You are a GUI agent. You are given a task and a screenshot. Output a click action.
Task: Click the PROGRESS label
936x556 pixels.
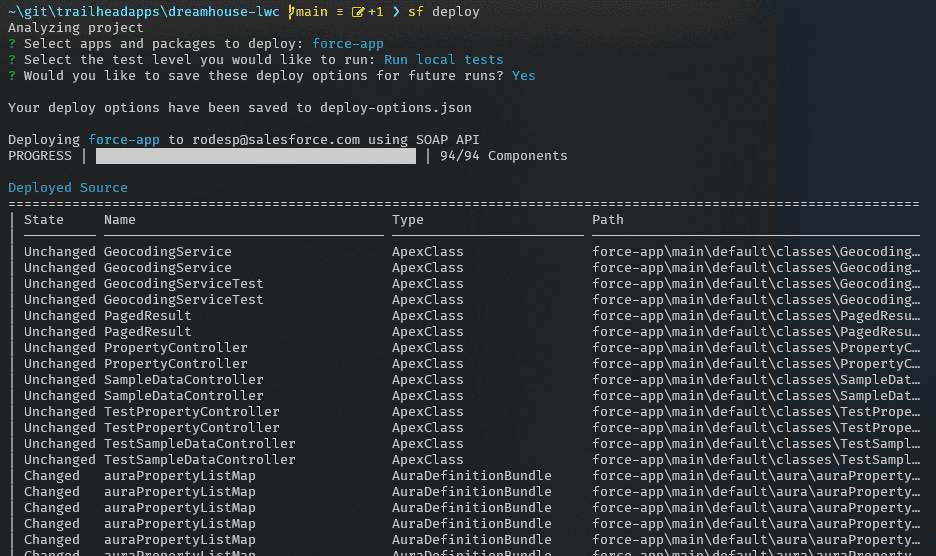pos(40,156)
